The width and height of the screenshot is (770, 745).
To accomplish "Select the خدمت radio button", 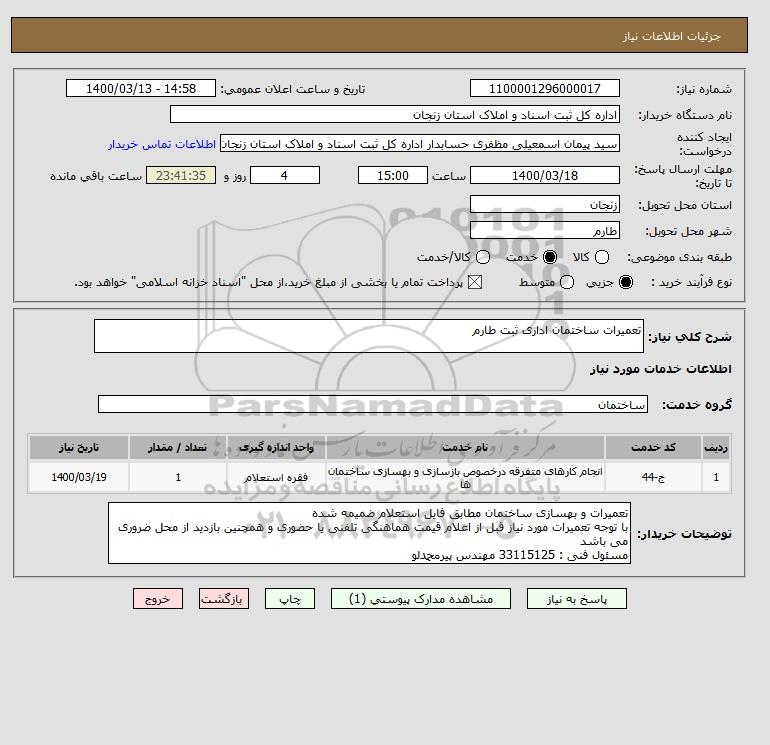I will [x=550, y=257].
